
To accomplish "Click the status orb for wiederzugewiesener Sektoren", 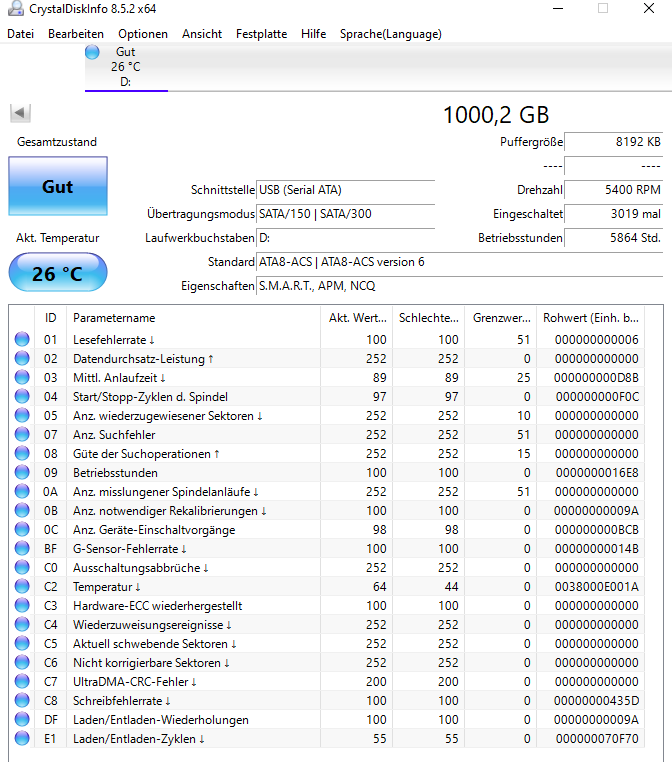I will click(22, 415).
